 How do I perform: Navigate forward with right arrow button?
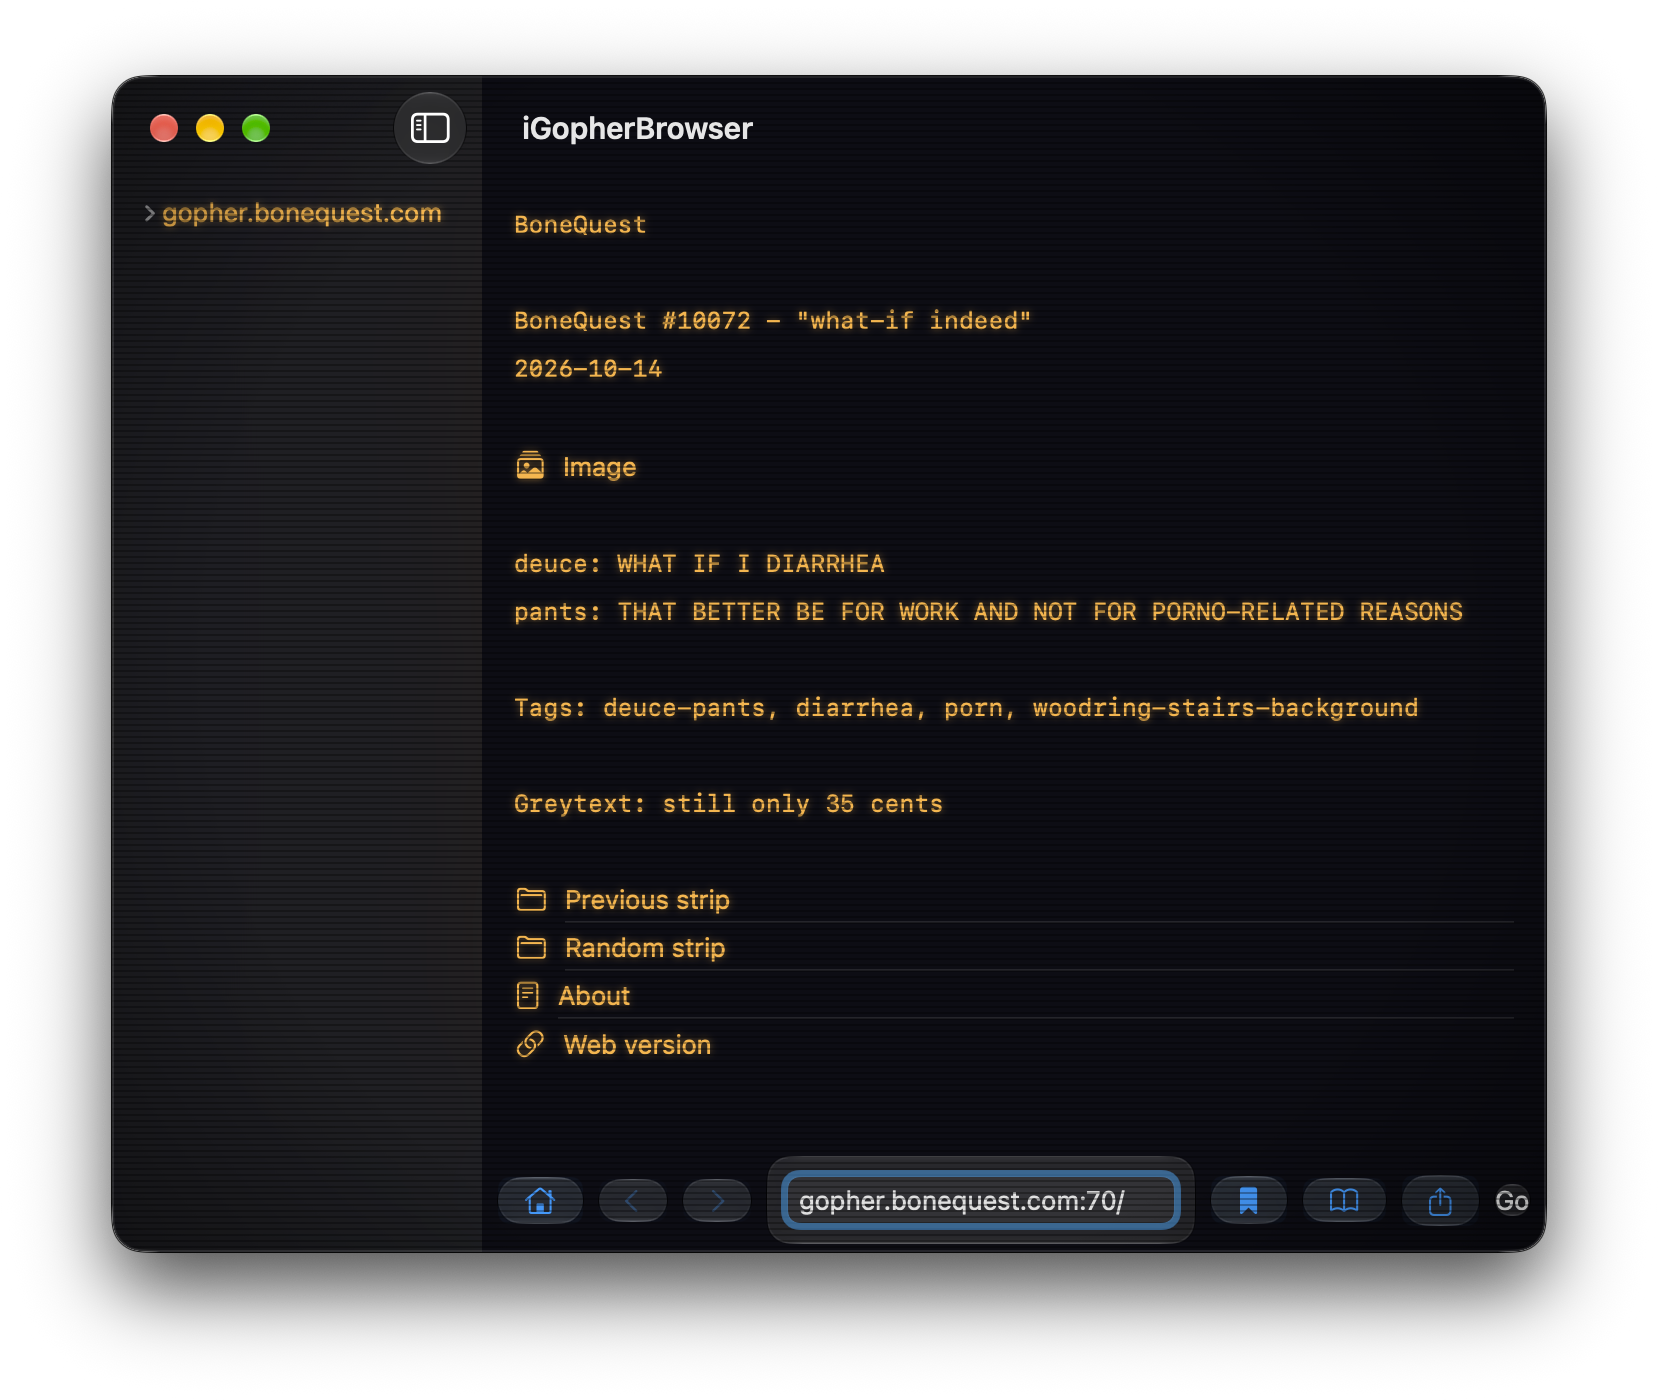[717, 1200]
